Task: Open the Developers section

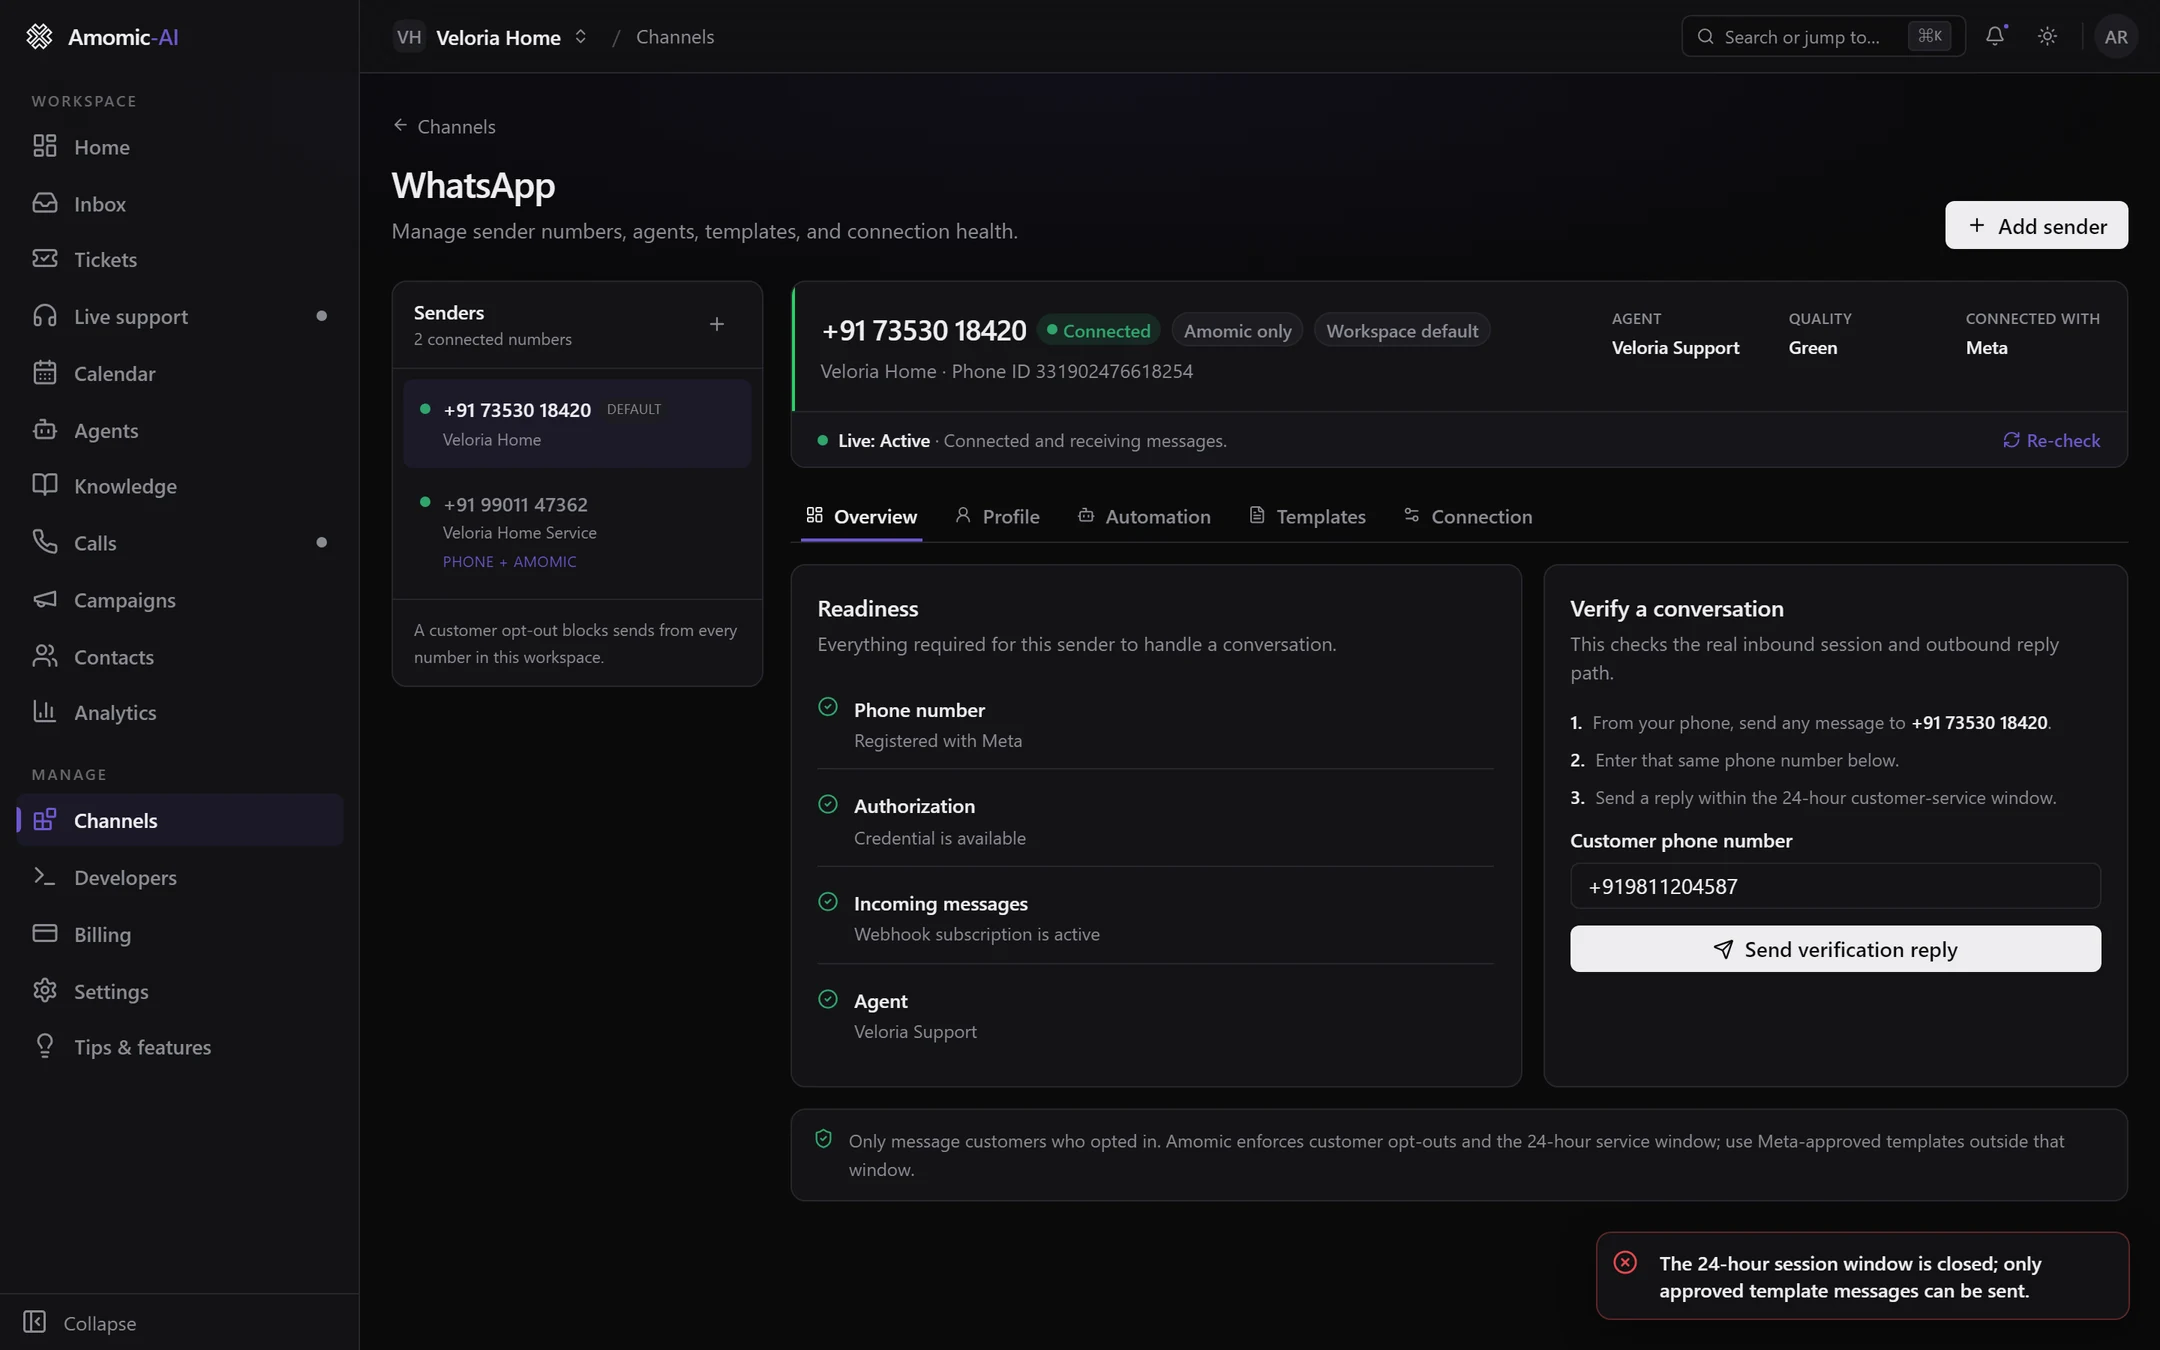Action: point(180,878)
